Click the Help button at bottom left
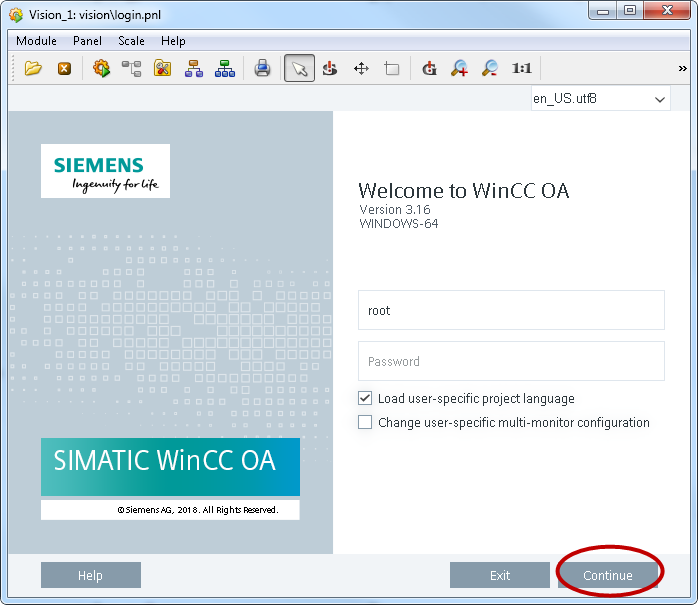Screen dimensions: 698x605 point(90,575)
